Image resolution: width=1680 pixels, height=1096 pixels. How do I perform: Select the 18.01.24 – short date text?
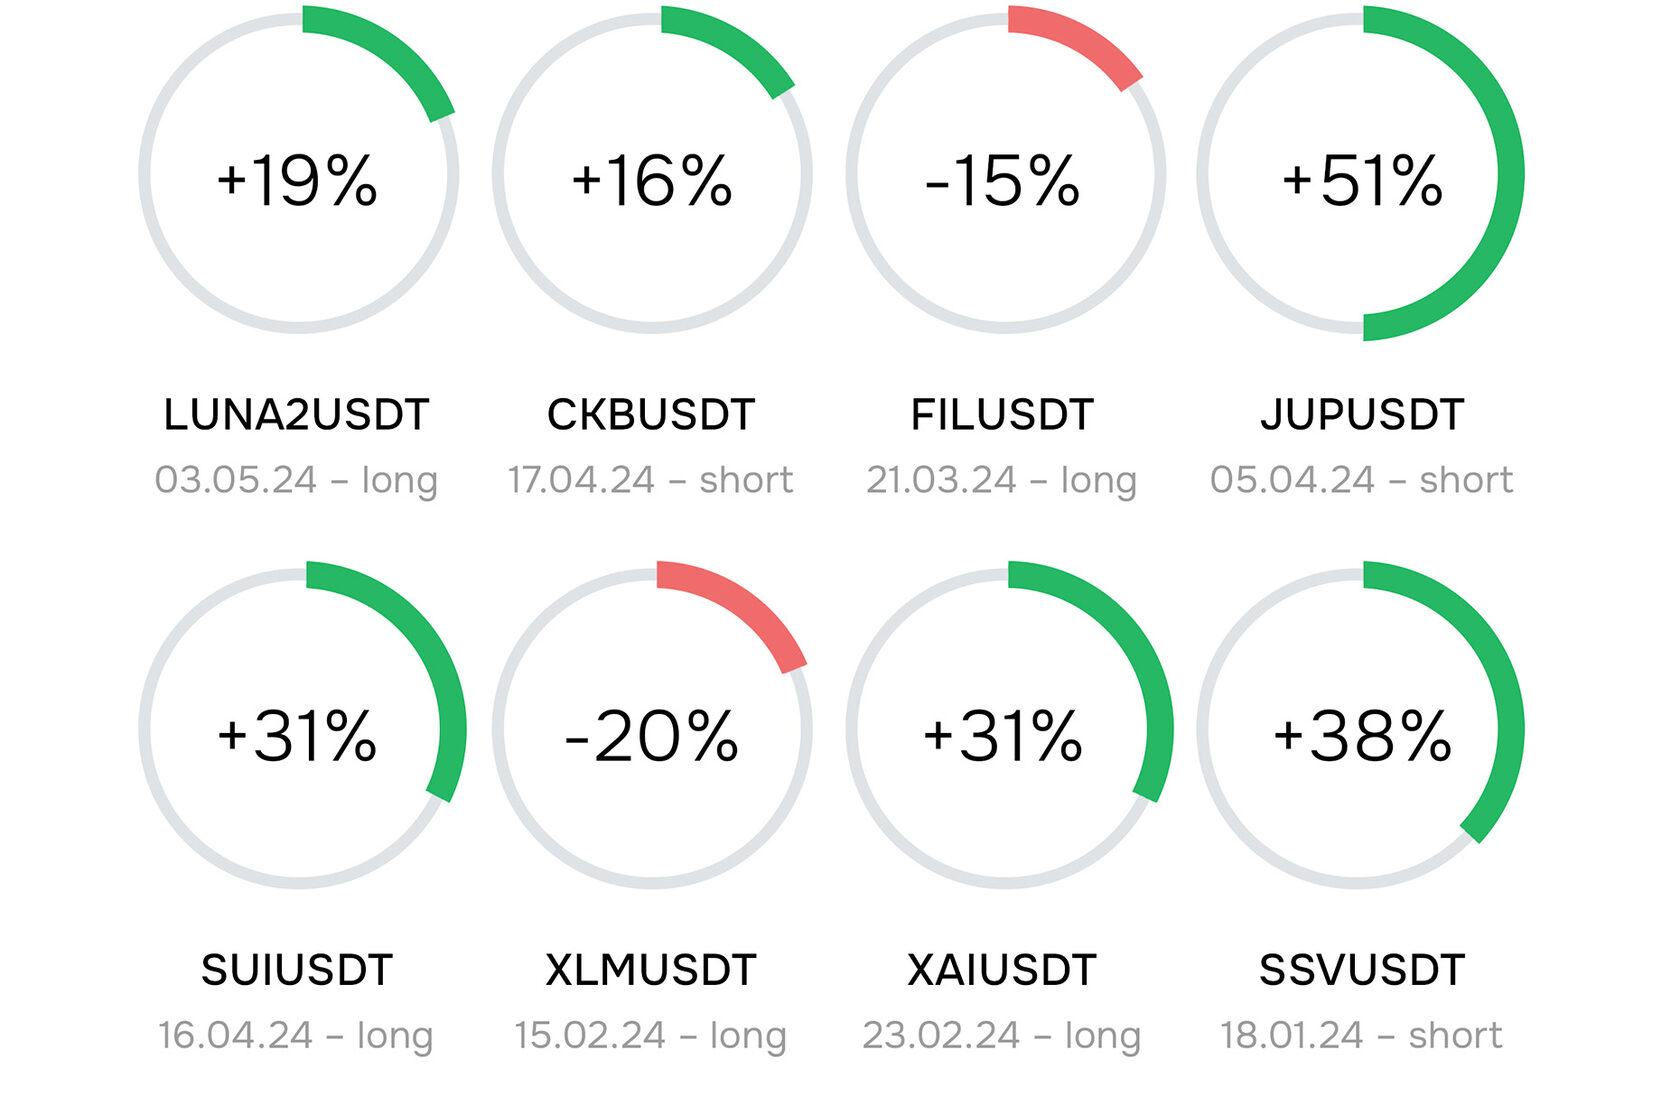tap(1362, 1035)
